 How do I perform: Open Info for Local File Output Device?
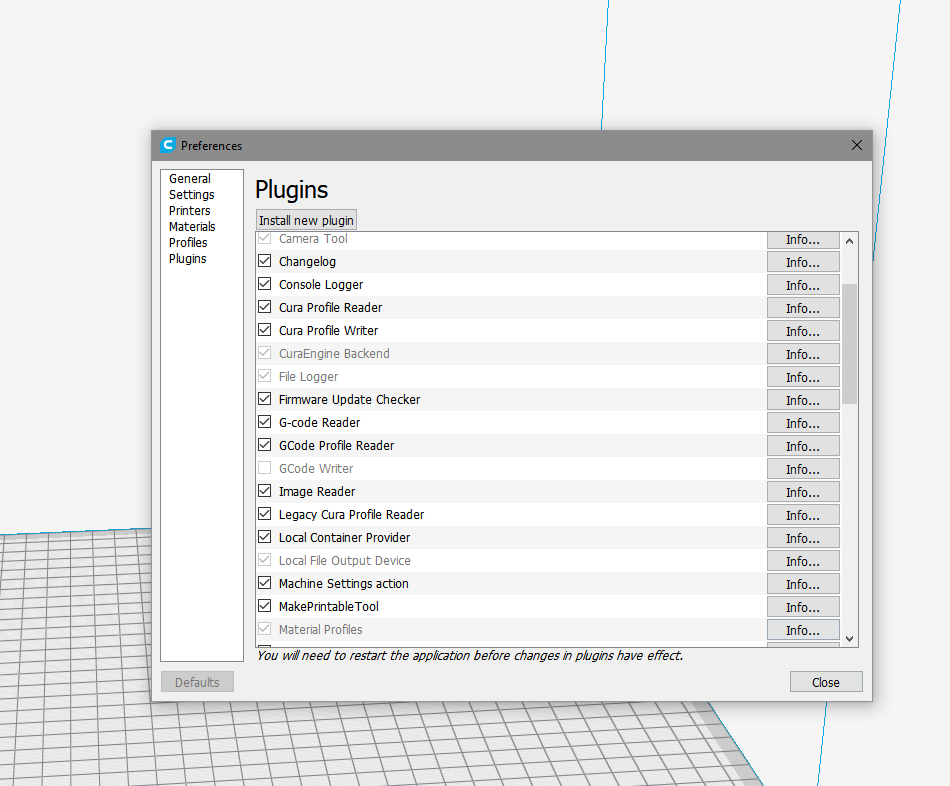point(803,562)
